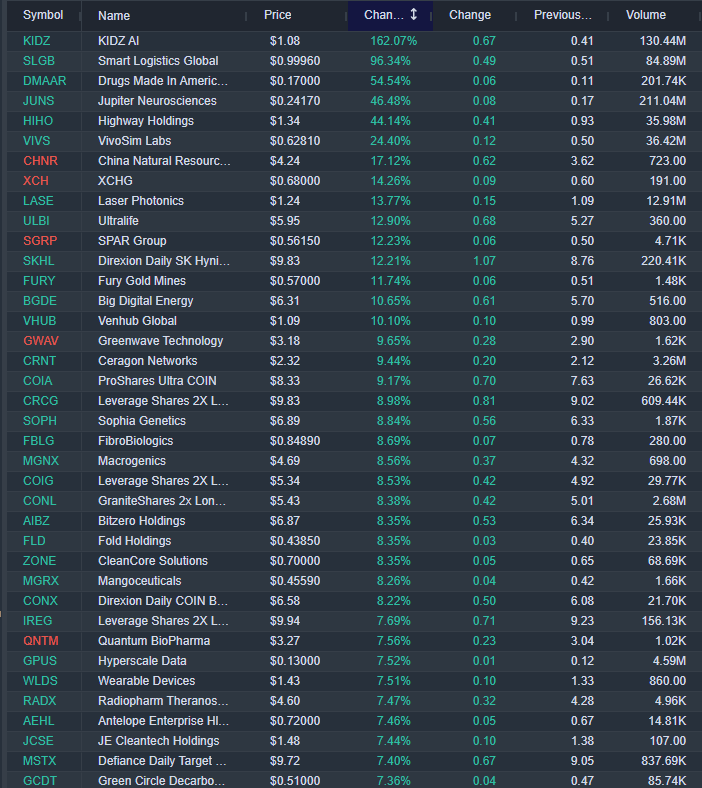Open the red SGRP ticker

[40, 241]
